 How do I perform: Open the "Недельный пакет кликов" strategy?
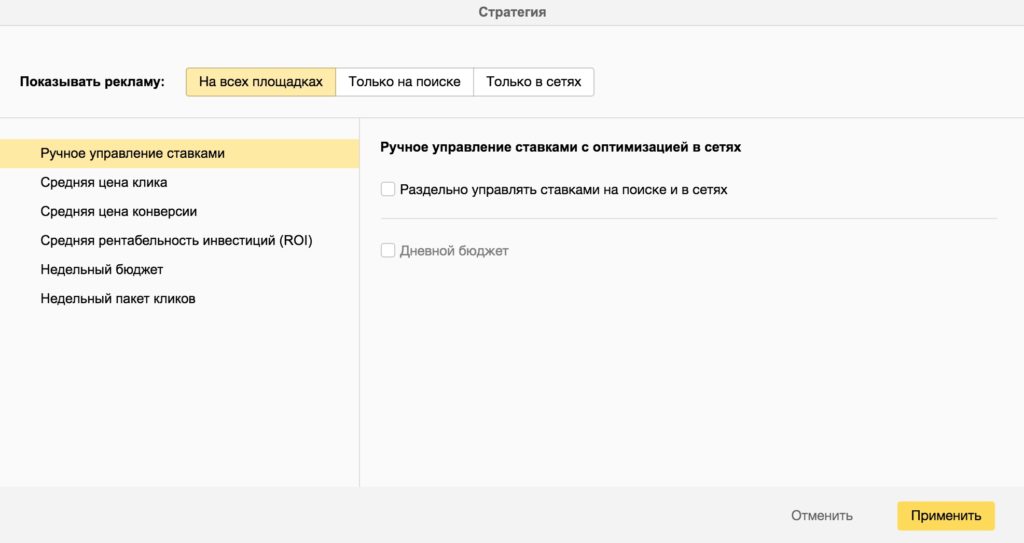(x=117, y=299)
